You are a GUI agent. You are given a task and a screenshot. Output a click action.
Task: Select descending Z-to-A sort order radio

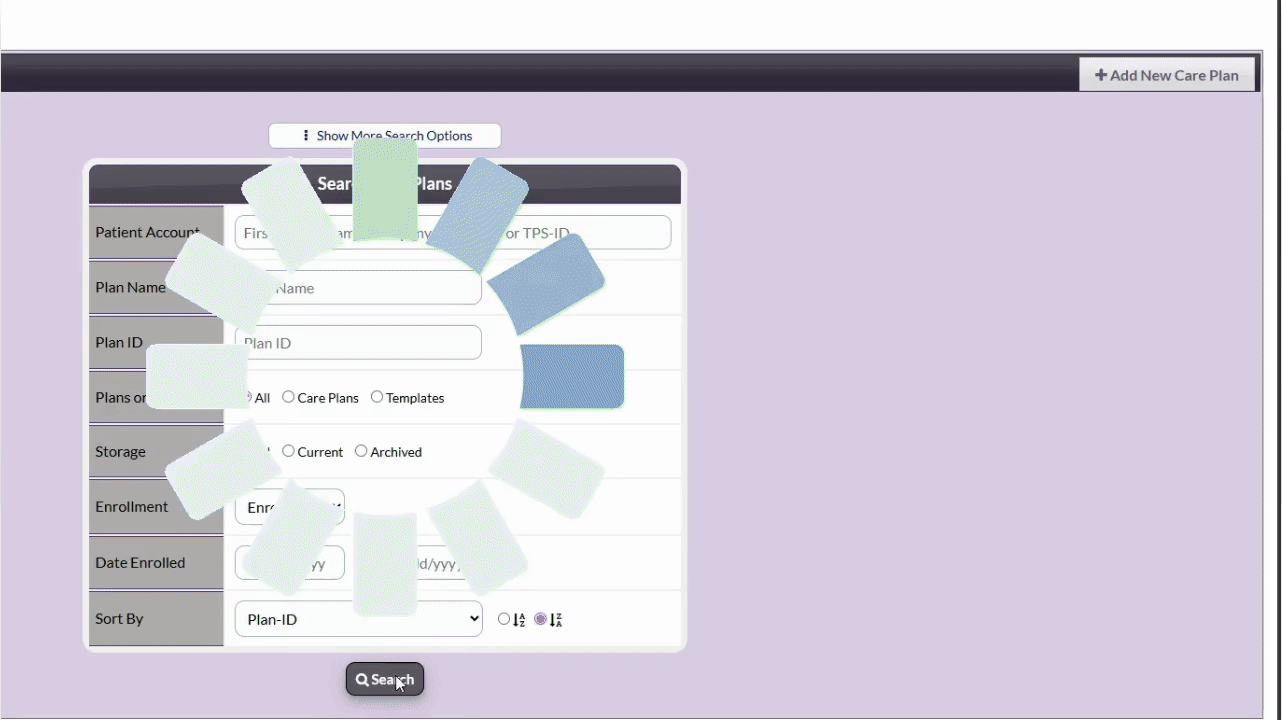(541, 619)
